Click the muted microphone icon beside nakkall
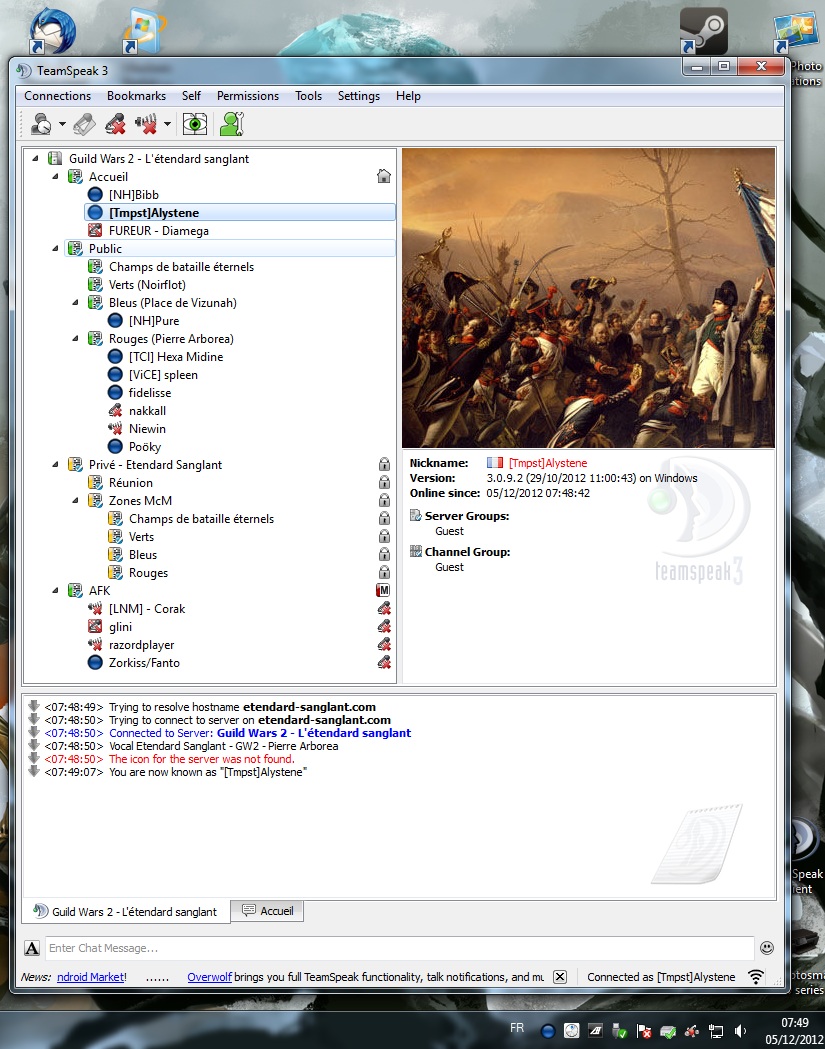Image resolution: width=825 pixels, height=1049 pixels. 115,411
